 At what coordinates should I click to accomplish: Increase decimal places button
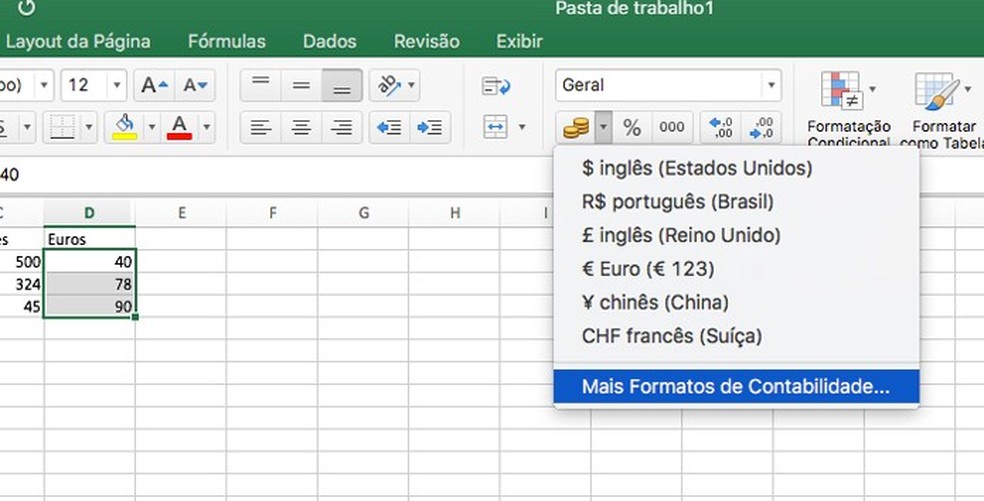click(720, 127)
